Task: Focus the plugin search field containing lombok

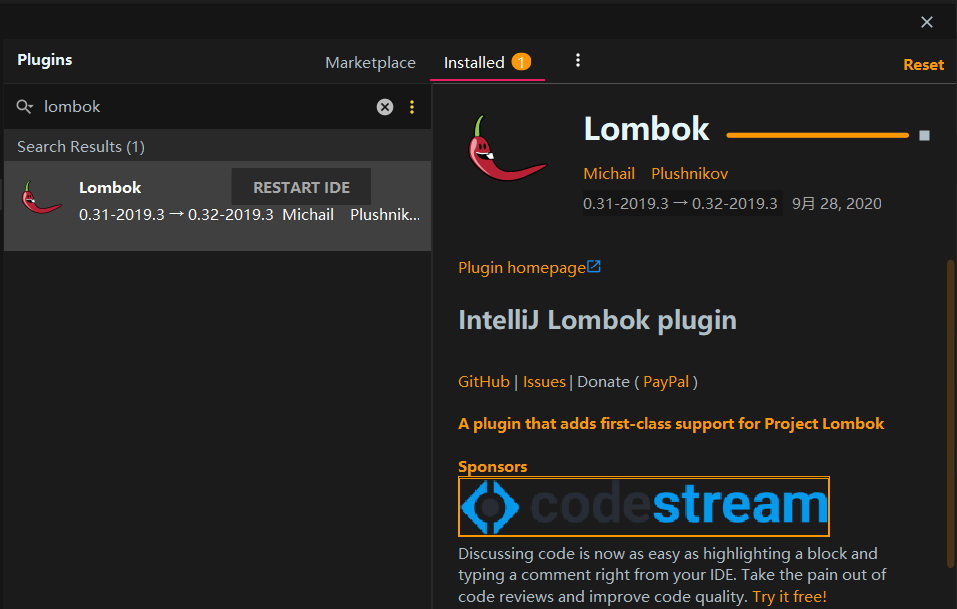Action: (208, 107)
